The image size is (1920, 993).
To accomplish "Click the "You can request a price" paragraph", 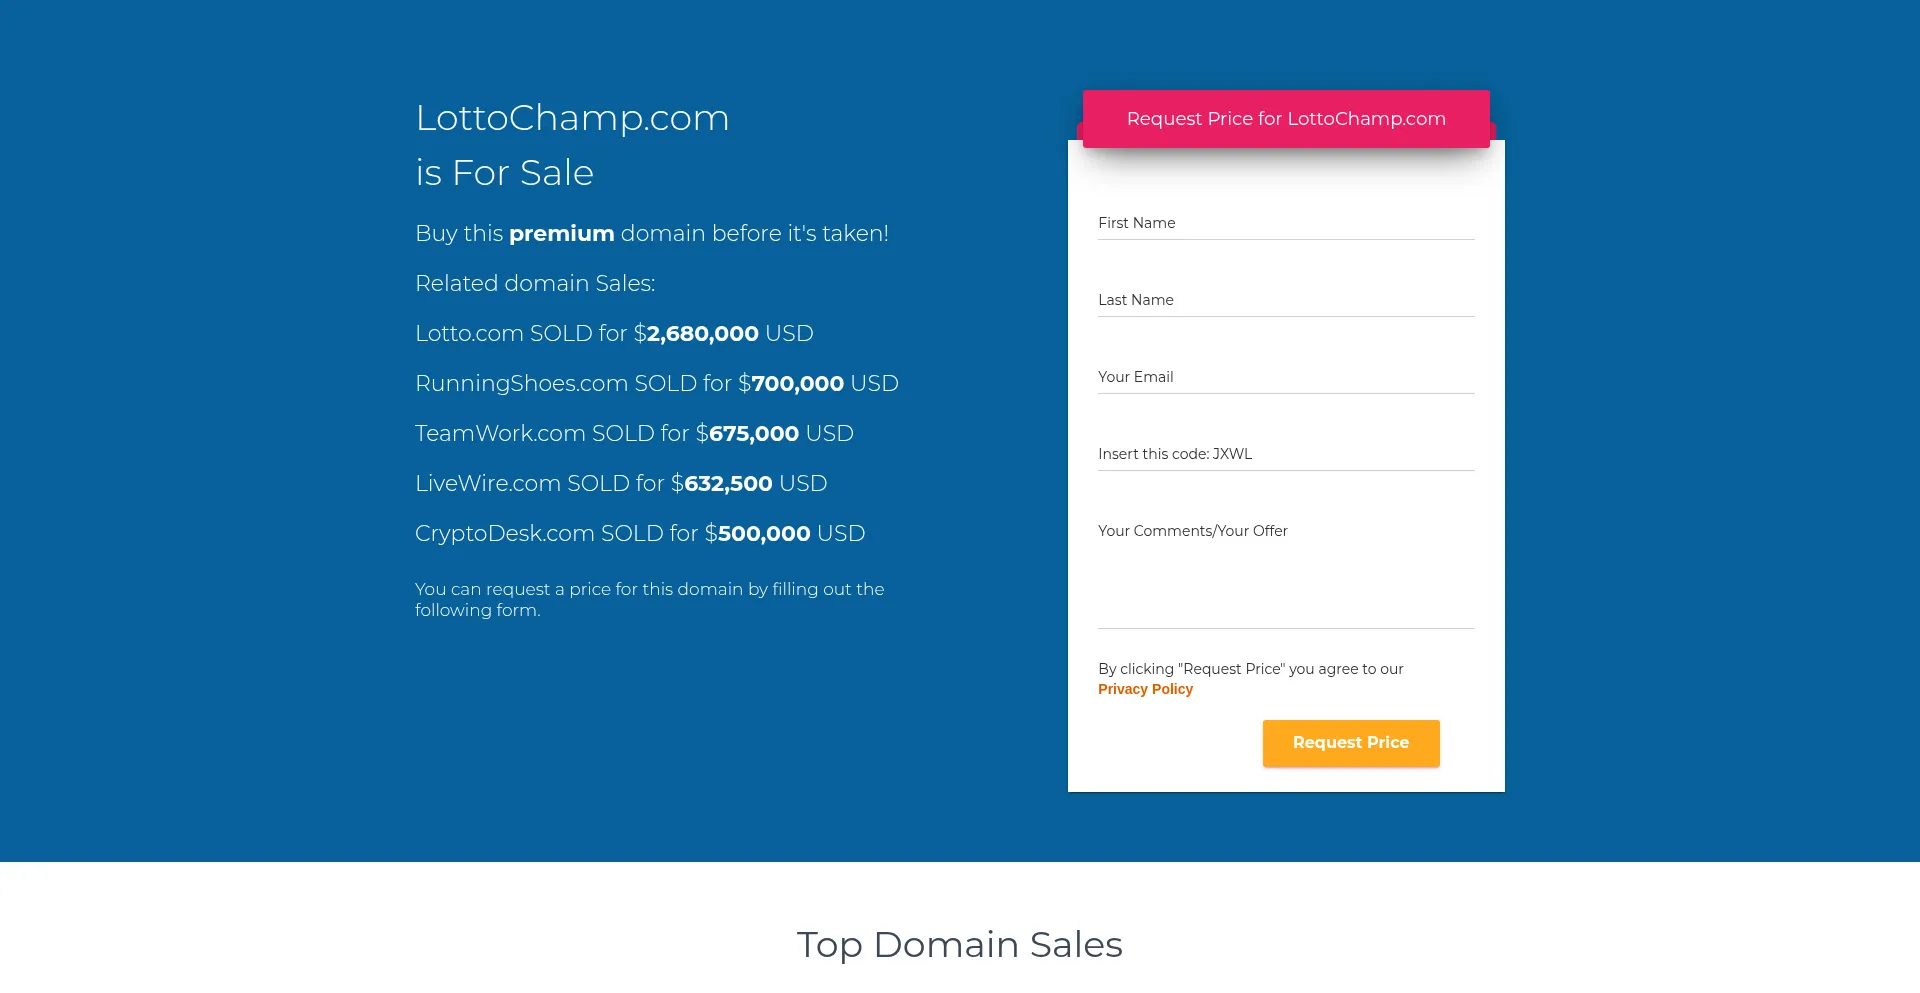I will point(649,599).
